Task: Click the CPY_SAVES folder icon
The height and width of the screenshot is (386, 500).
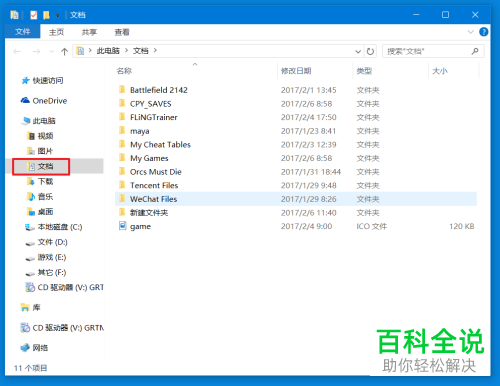Action: click(122, 103)
